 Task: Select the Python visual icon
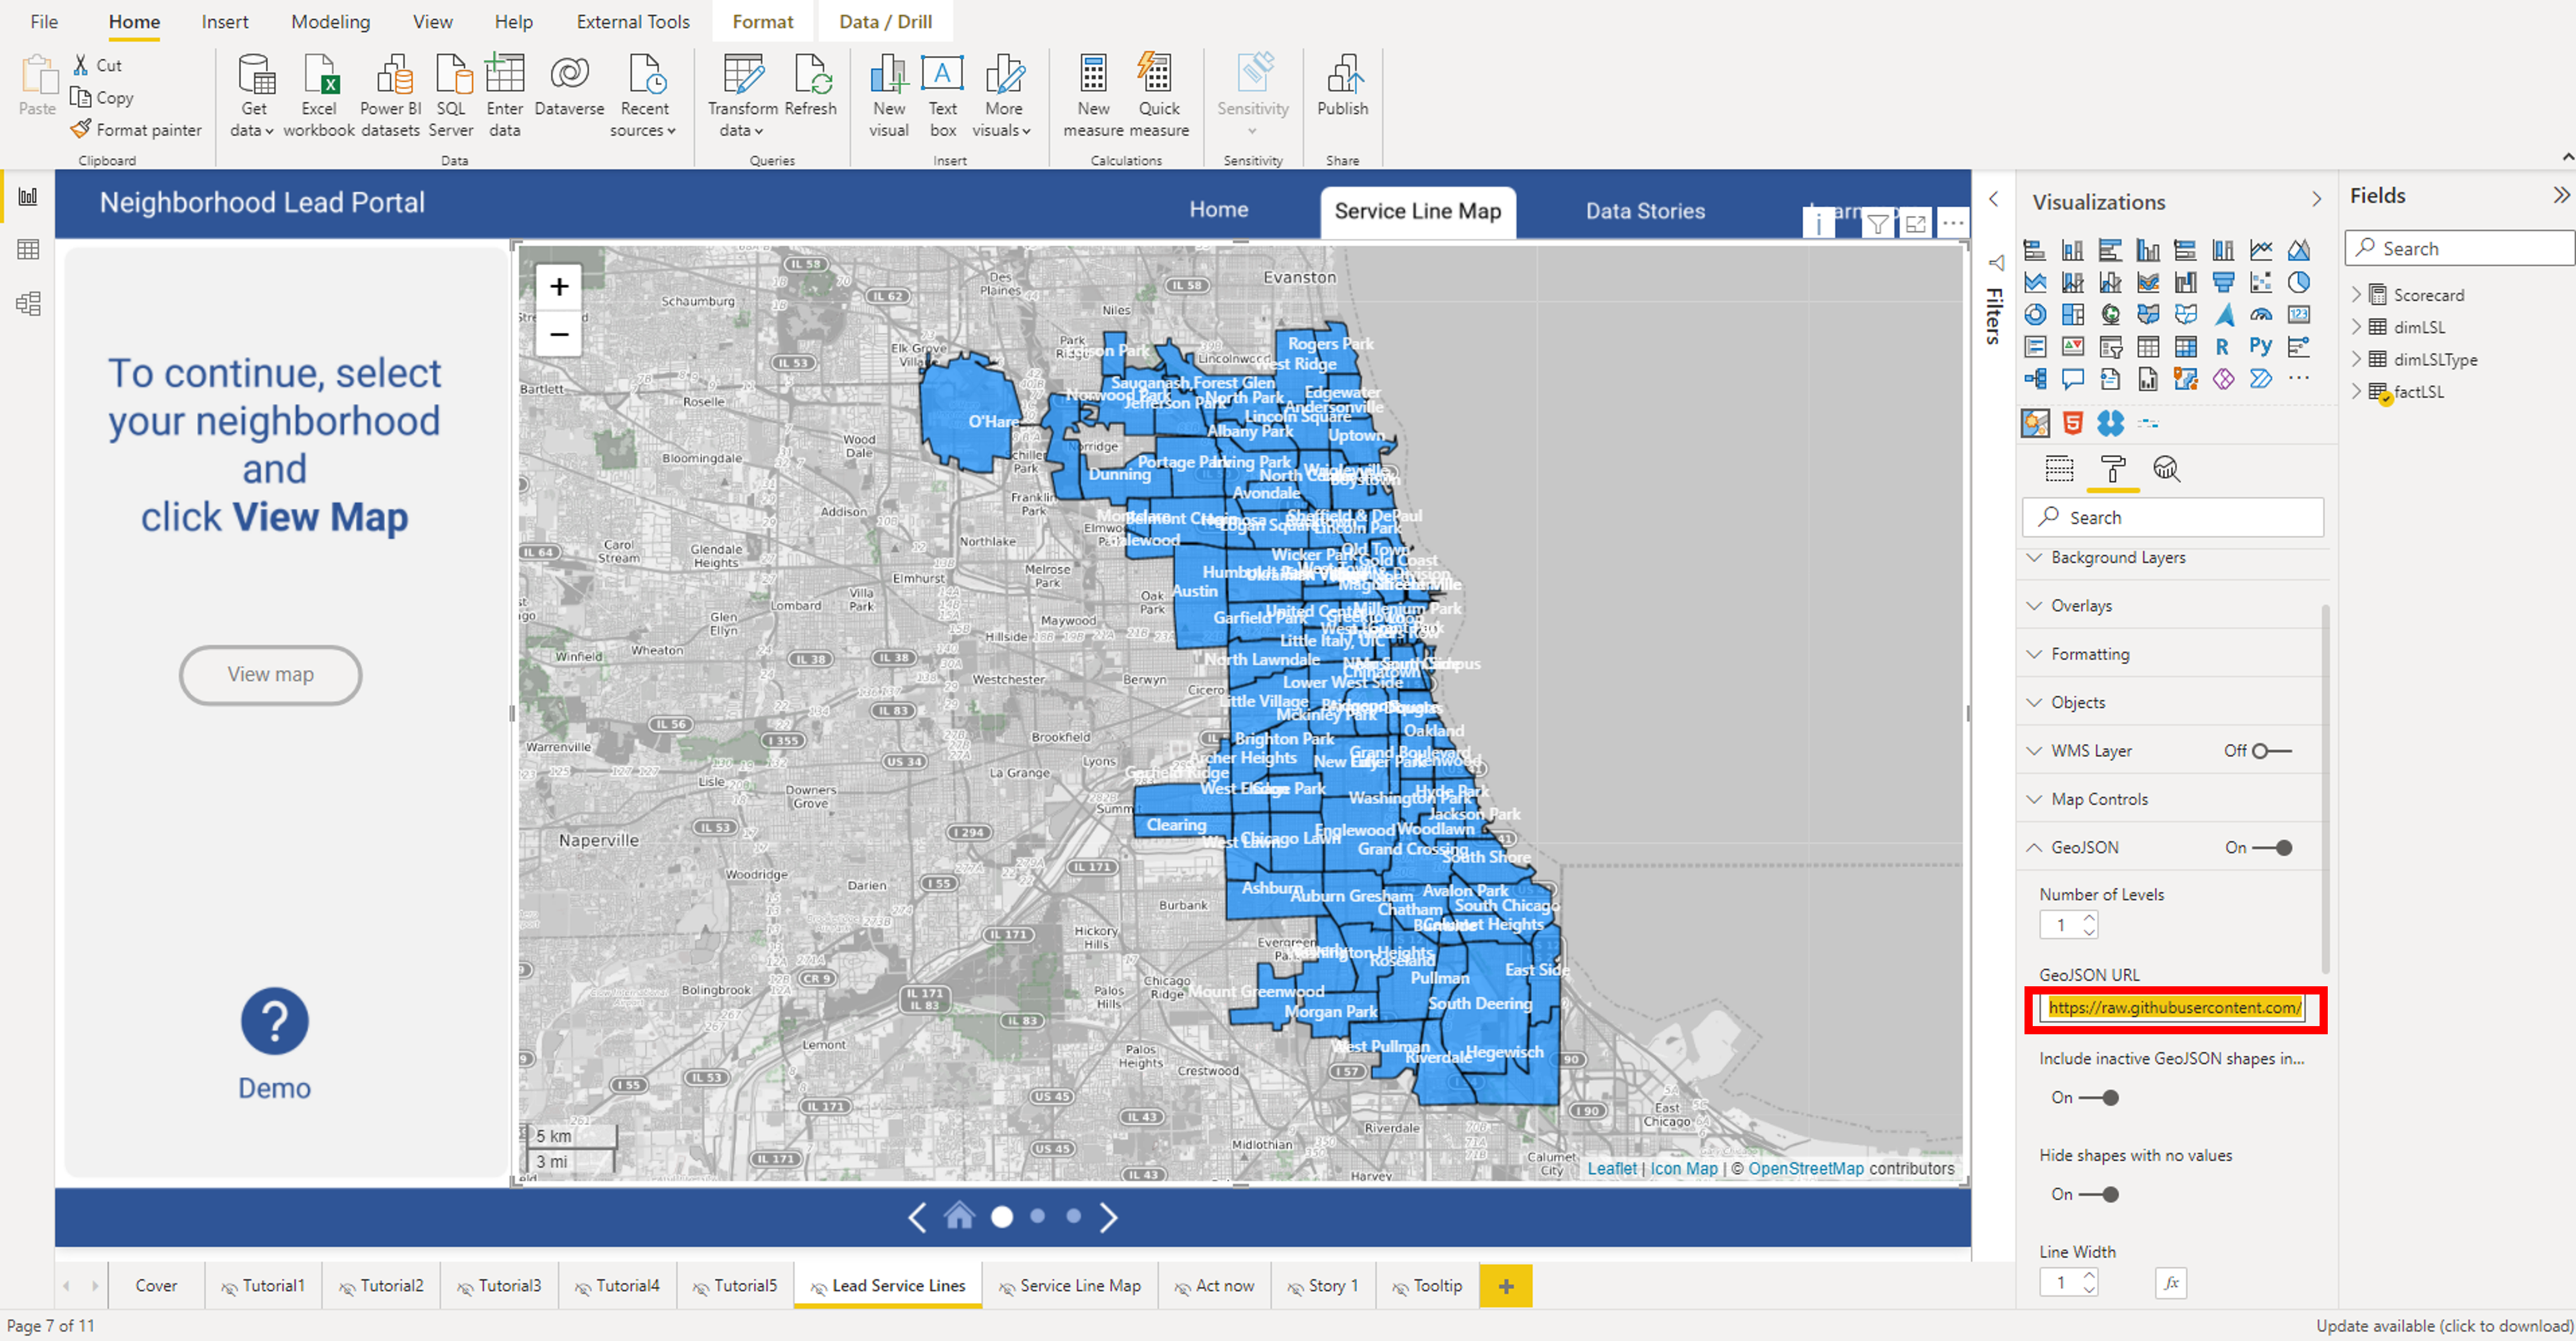(2260, 347)
